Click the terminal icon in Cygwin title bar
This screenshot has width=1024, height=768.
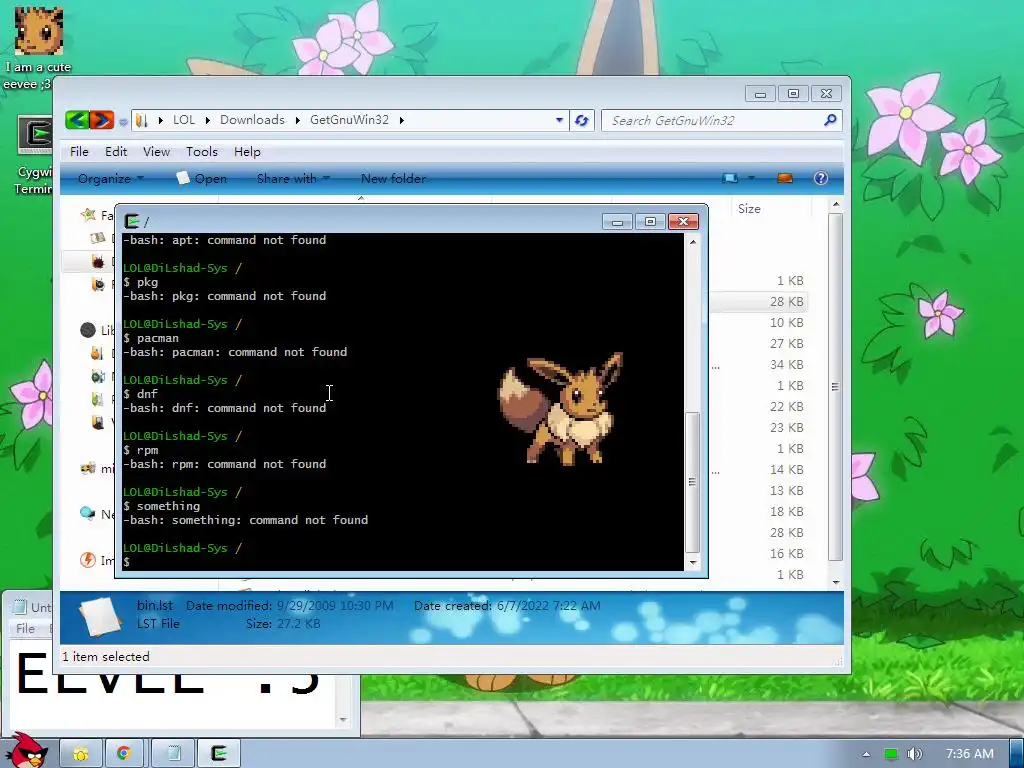pyautogui.click(x=132, y=221)
